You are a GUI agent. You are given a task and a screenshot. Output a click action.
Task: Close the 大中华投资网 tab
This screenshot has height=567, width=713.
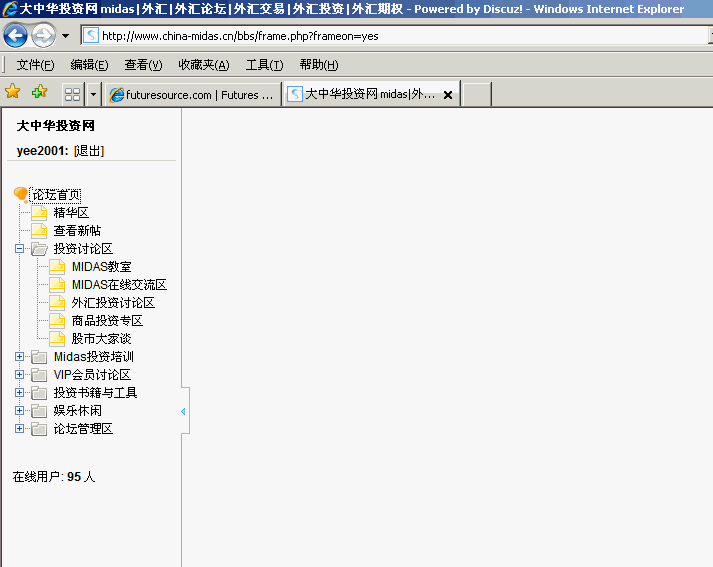click(x=448, y=95)
